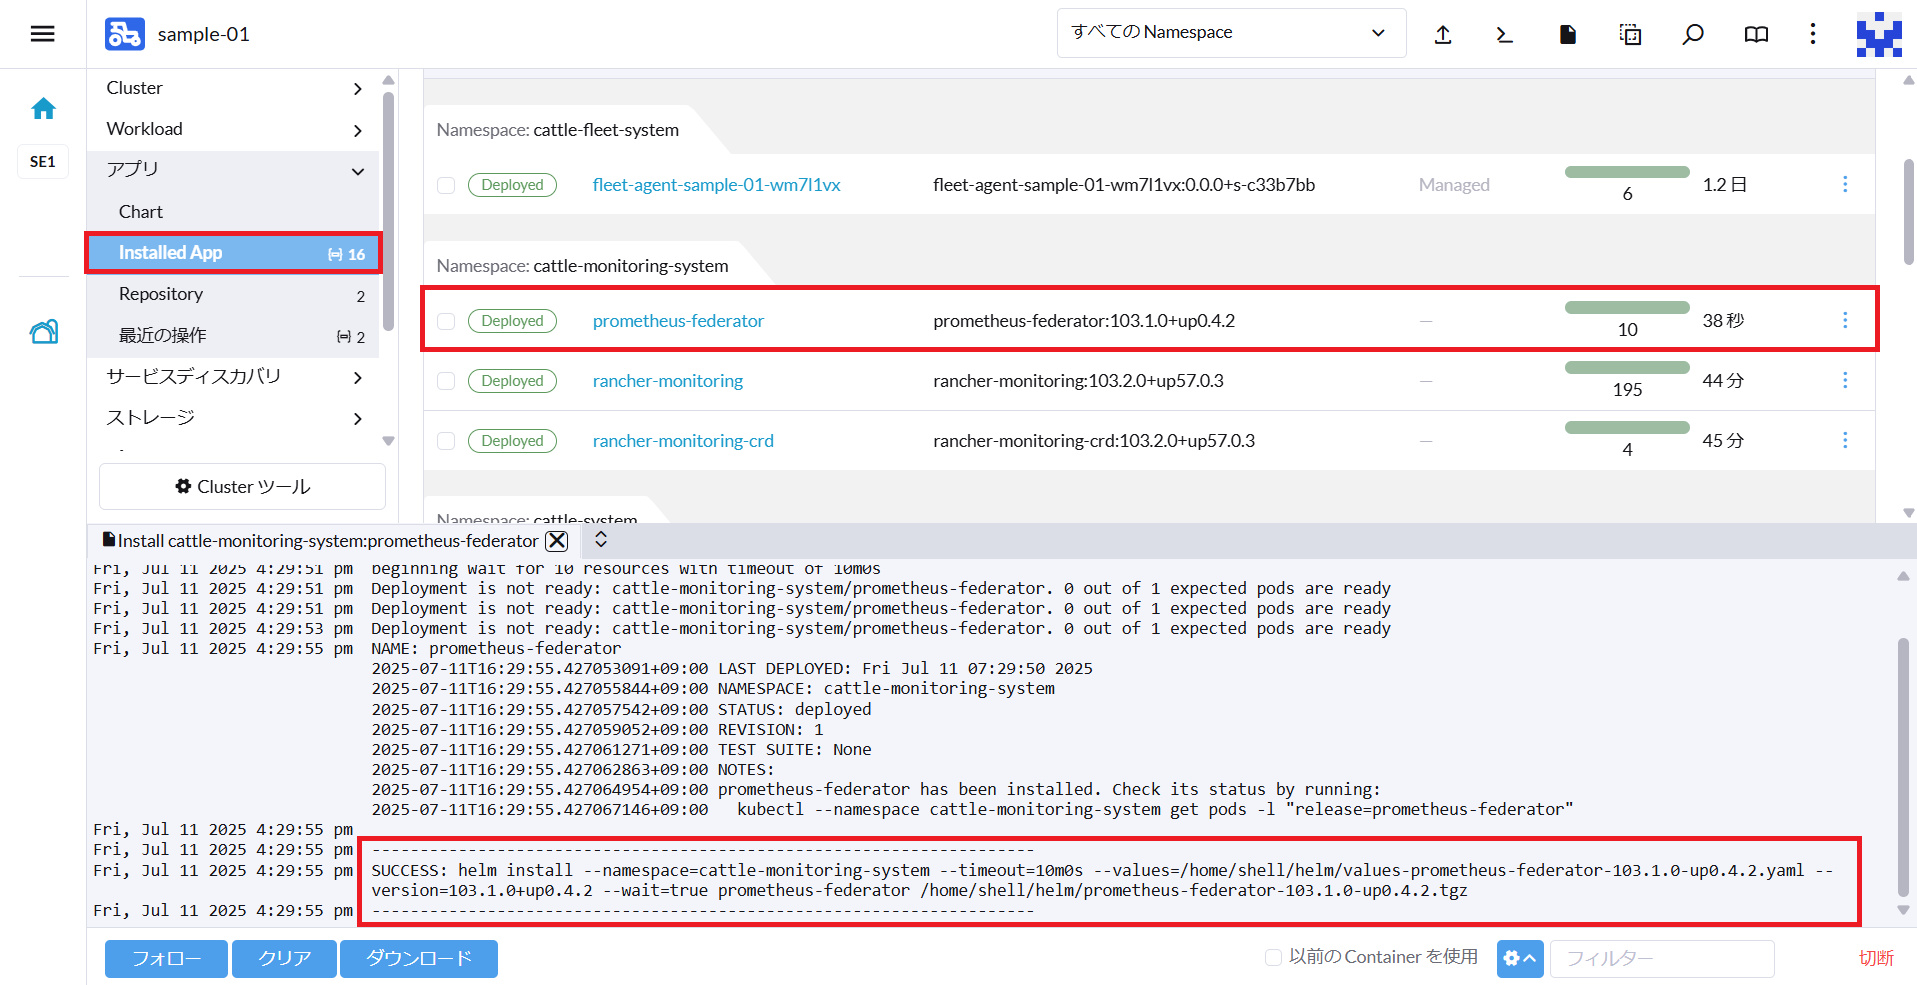Download the KubeConfig file icon
The height and width of the screenshot is (985, 1917).
[x=1567, y=35]
